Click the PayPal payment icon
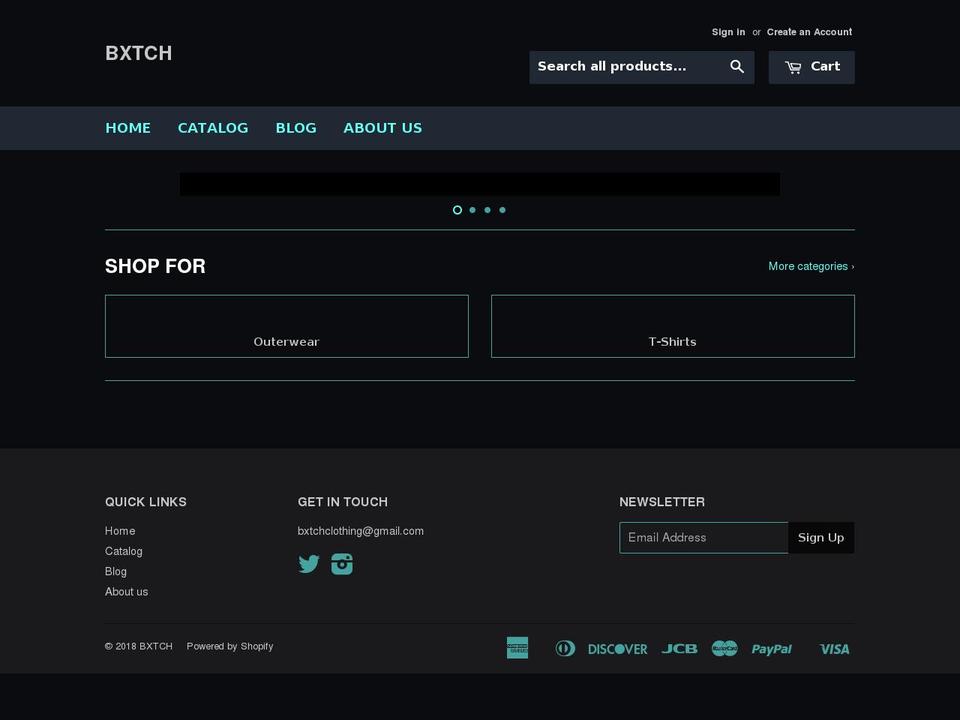960x720 pixels. pos(771,648)
